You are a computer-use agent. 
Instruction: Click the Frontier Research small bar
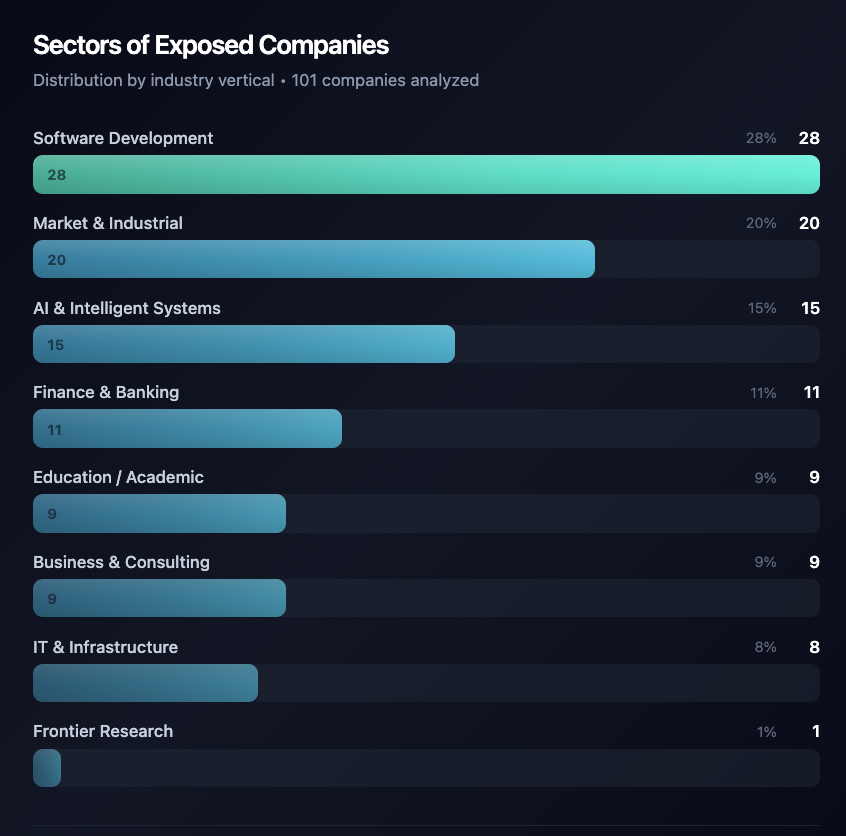click(x=47, y=768)
